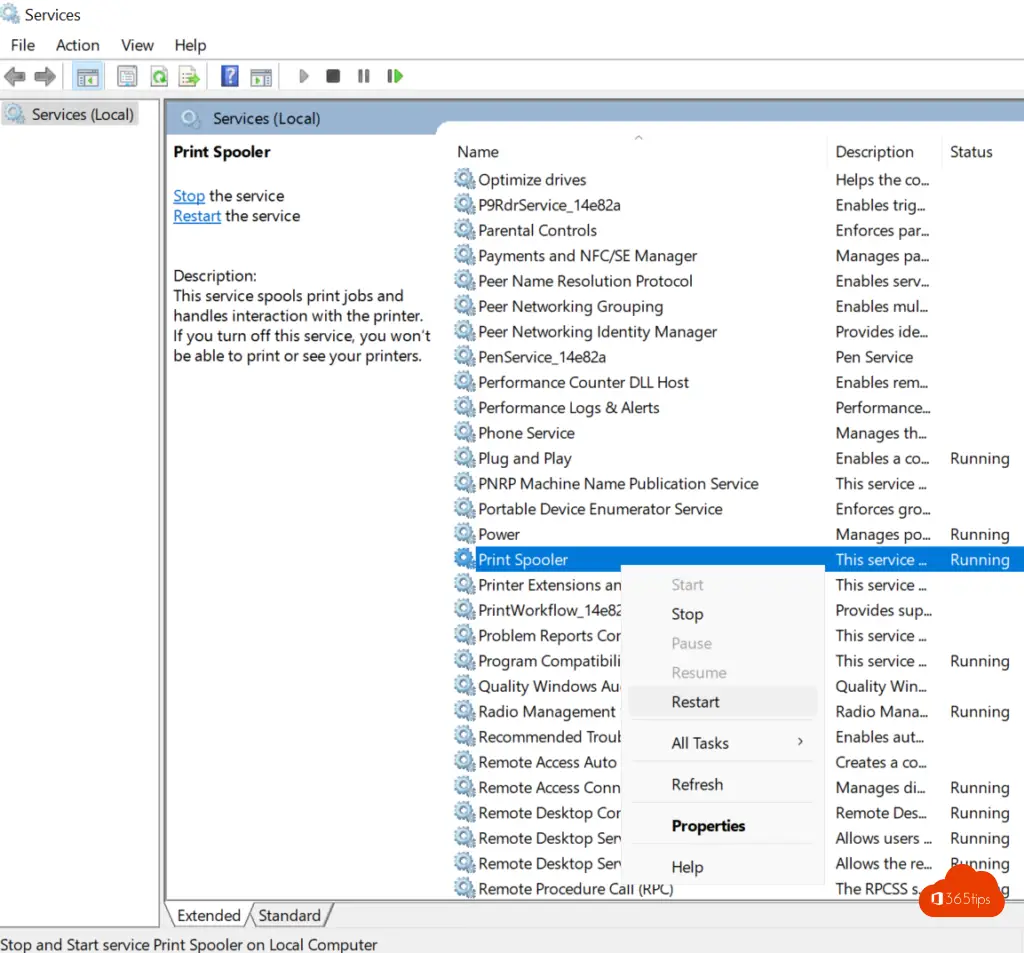The image size is (1024, 953).
Task: Click the 'Stop' the service link
Action: point(188,196)
